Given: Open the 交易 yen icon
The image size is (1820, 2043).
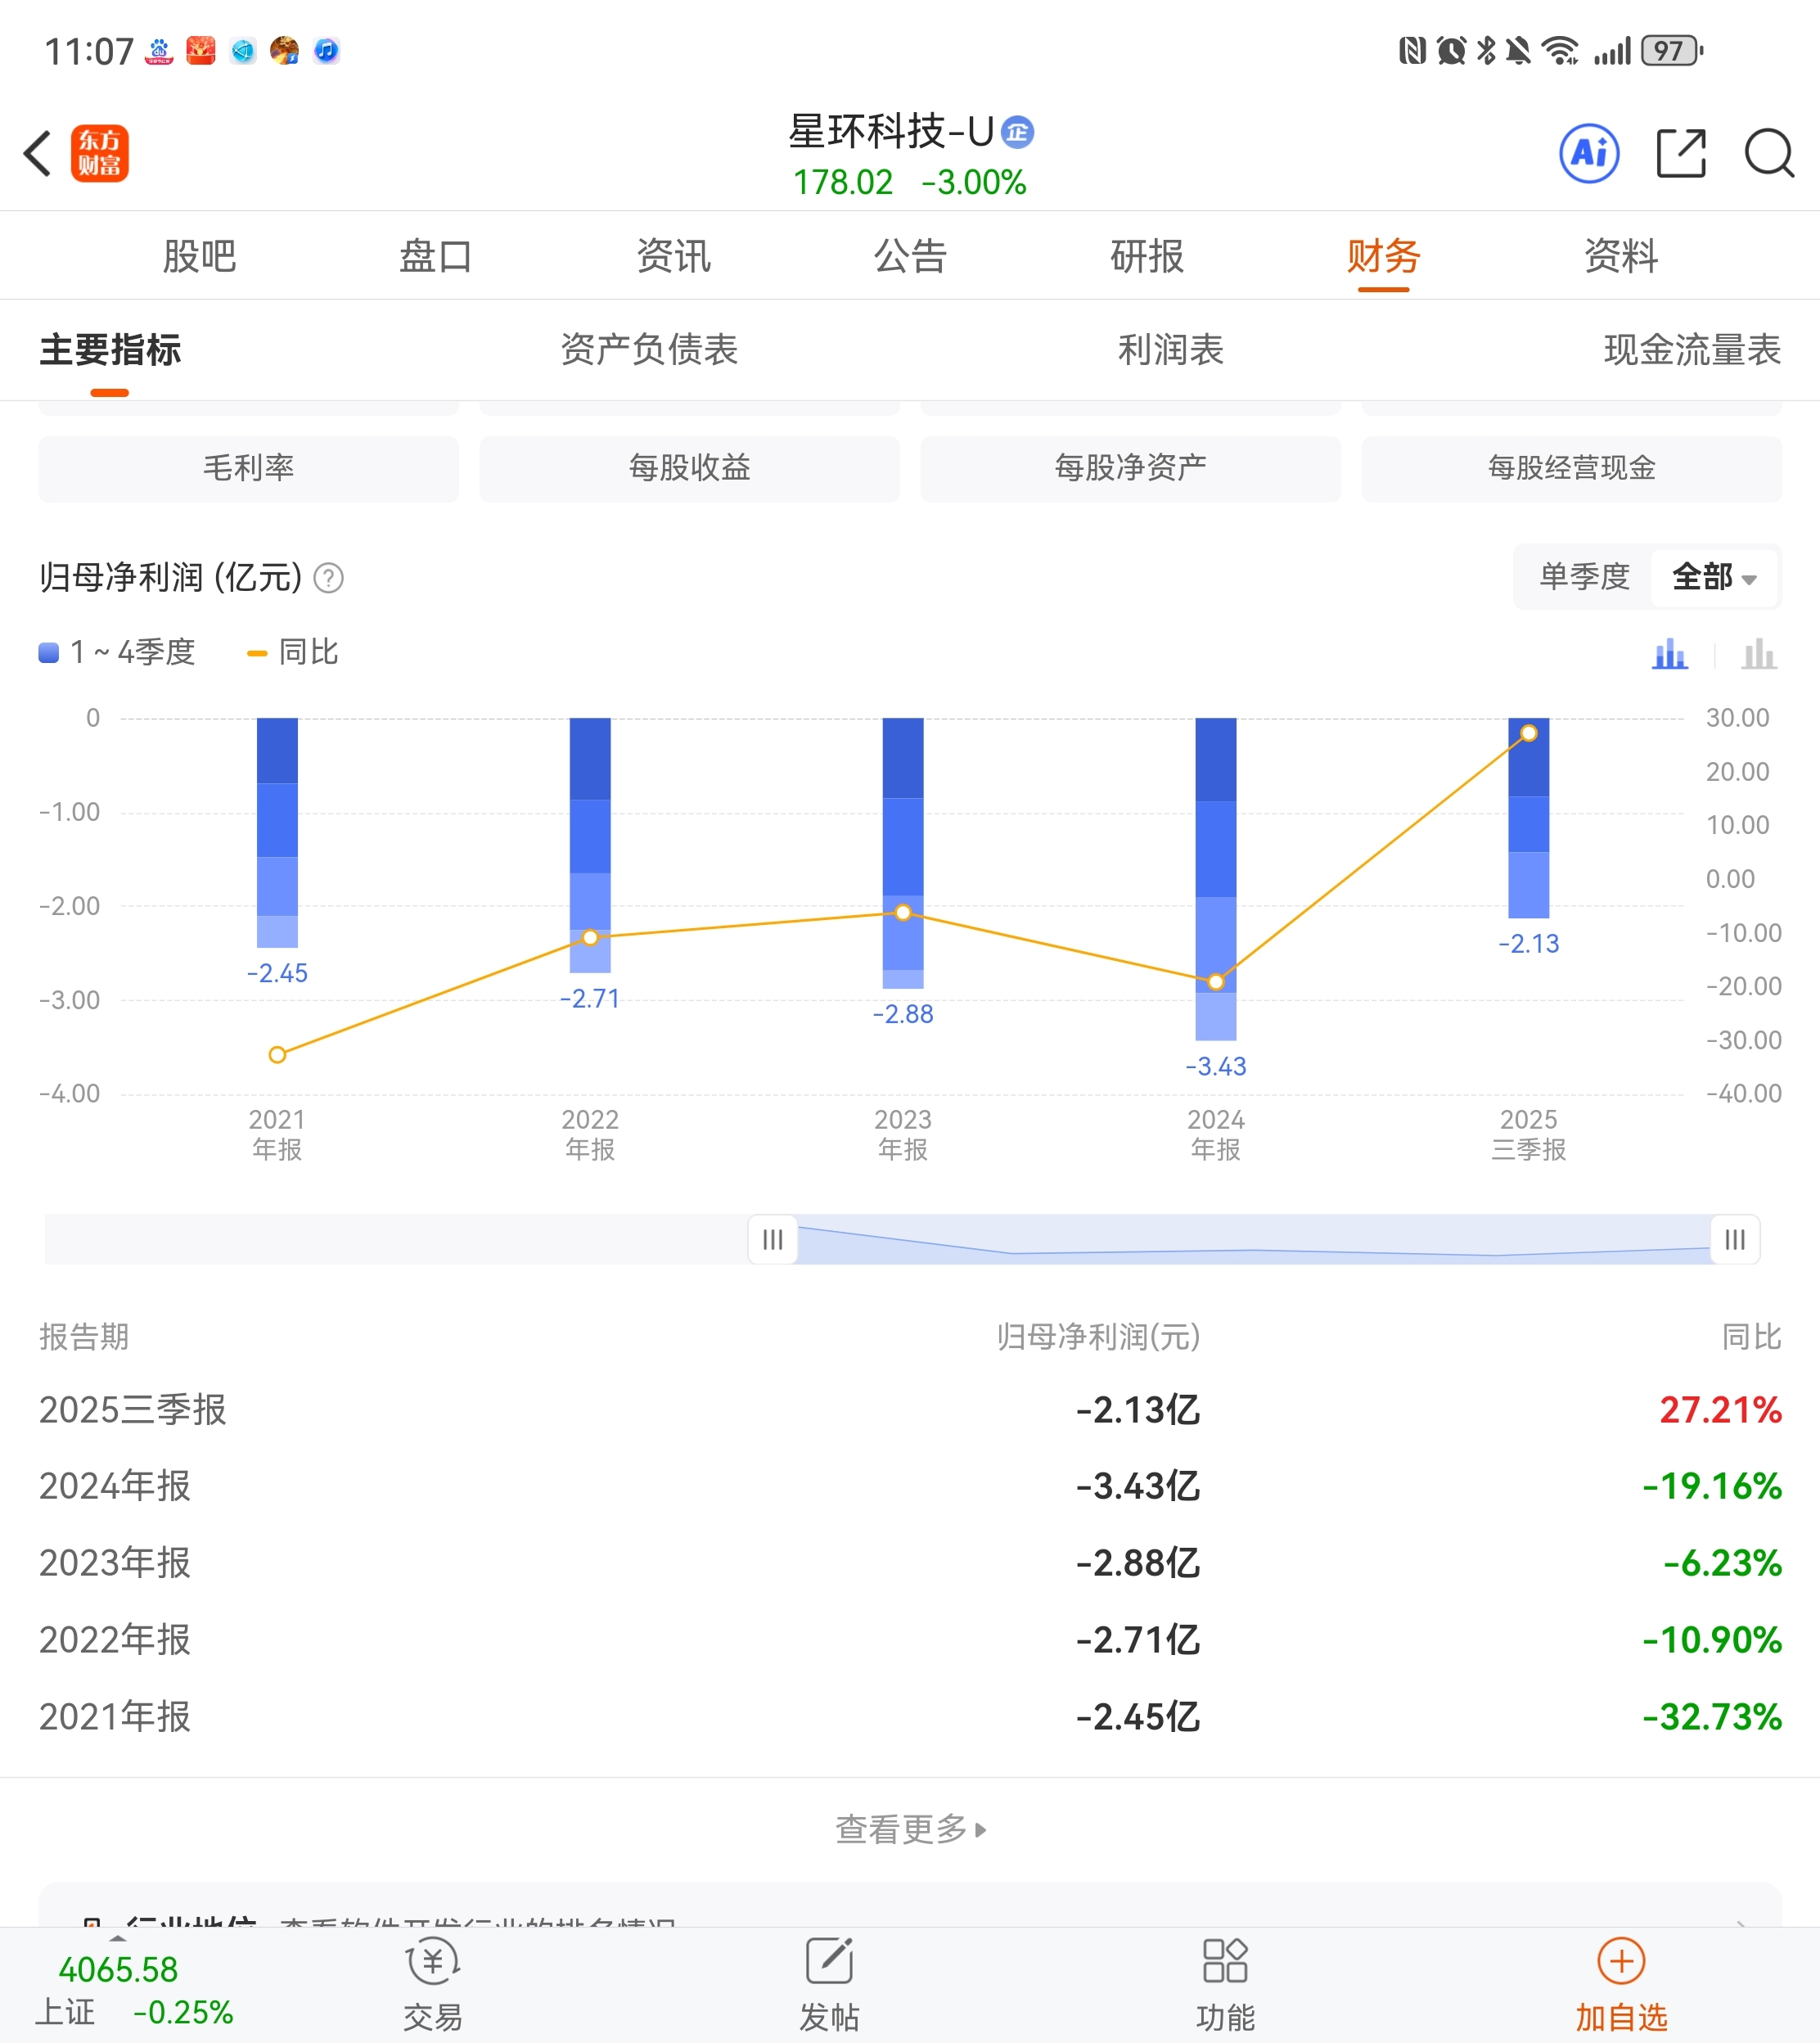Looking at the screenshot, I should point(432,1962).
